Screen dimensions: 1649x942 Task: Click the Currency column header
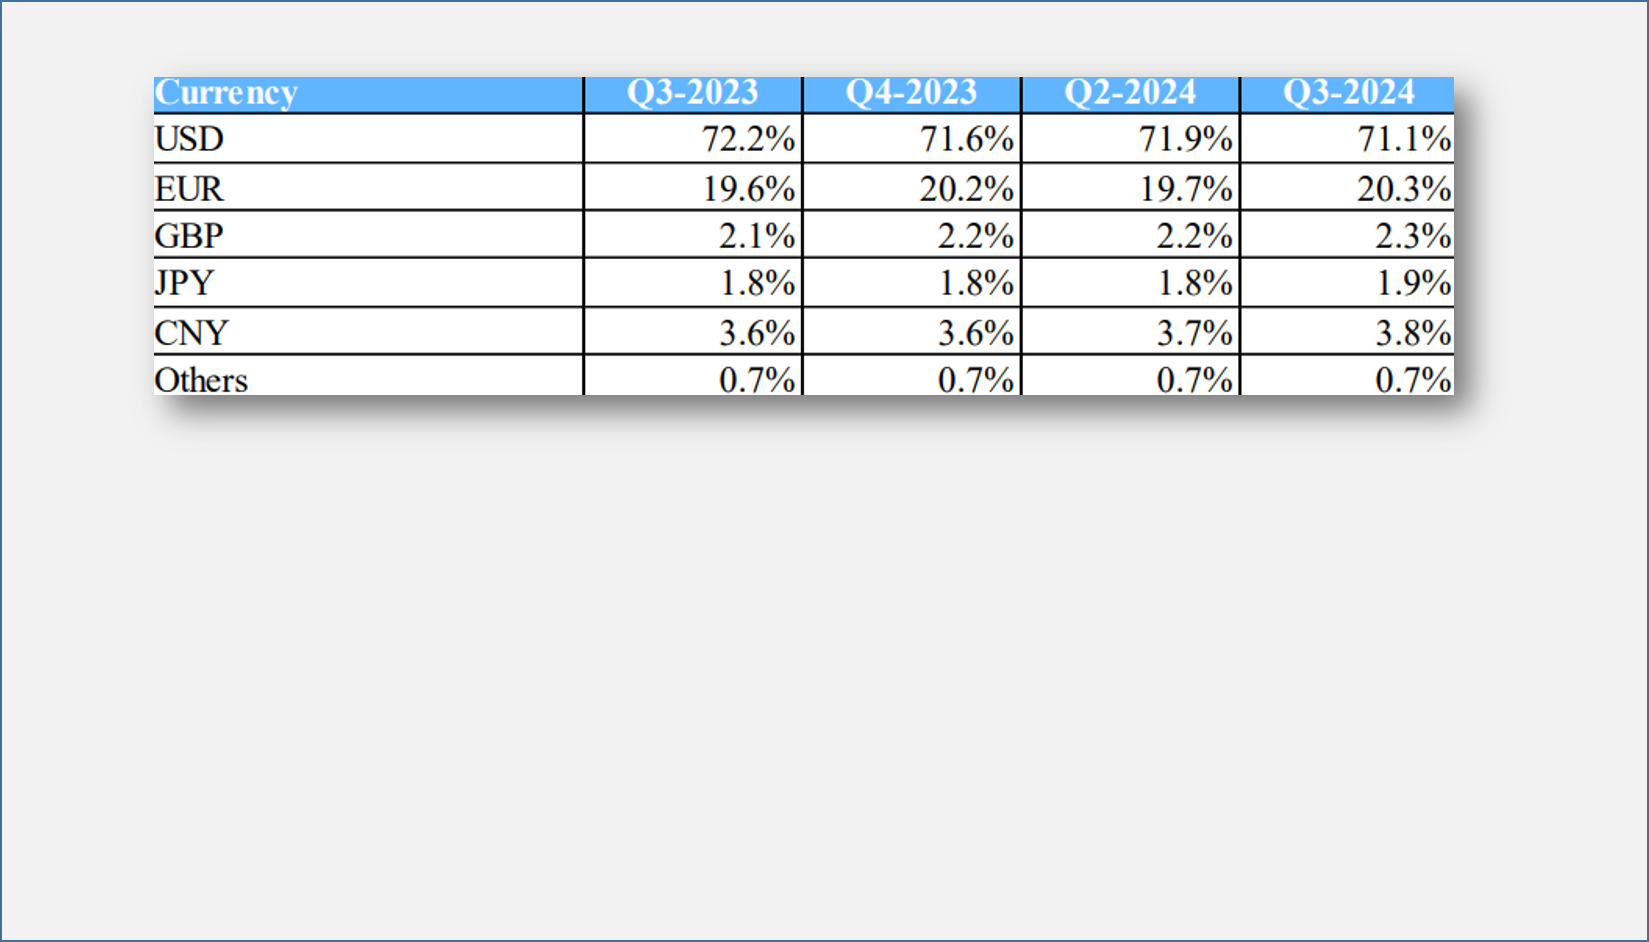227,93
